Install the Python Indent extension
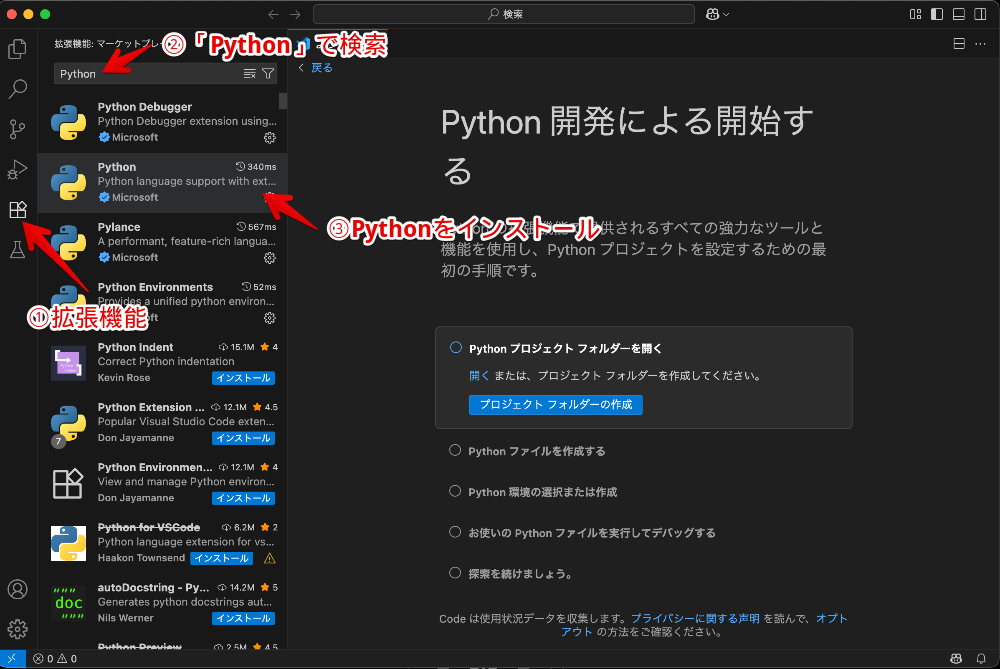The width and height of the screenshot is (1000, 669). click(x=243, y=378)
